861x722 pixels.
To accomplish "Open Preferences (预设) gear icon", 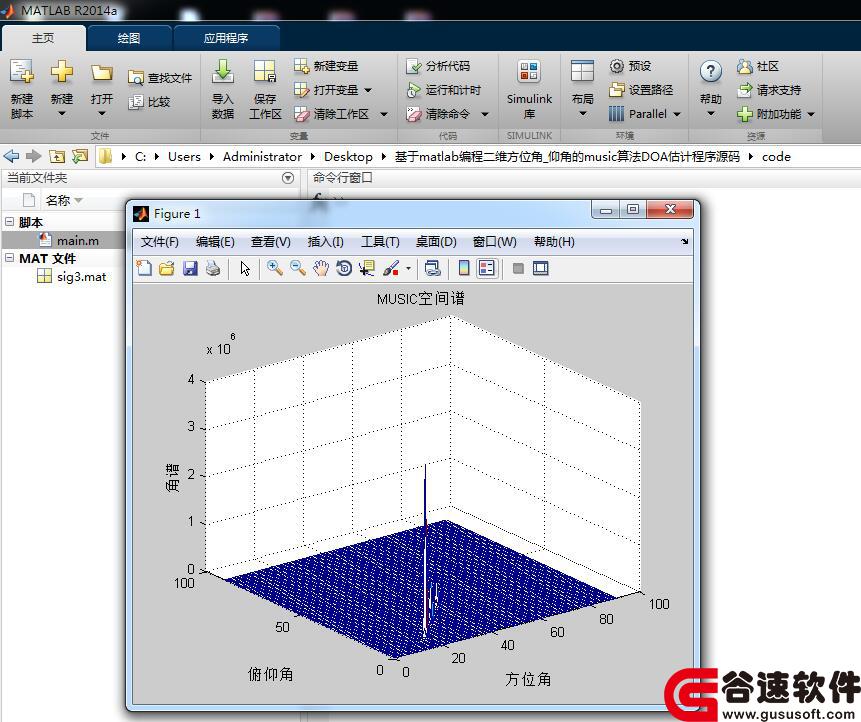I will pos(617,66).
